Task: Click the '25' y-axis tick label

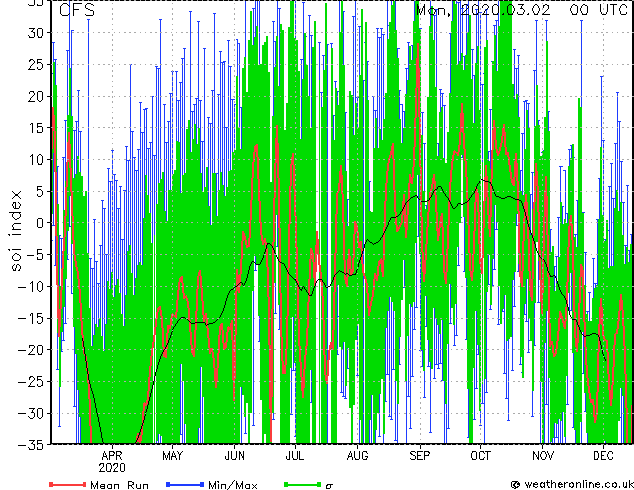Action: (x=36, y=64)
